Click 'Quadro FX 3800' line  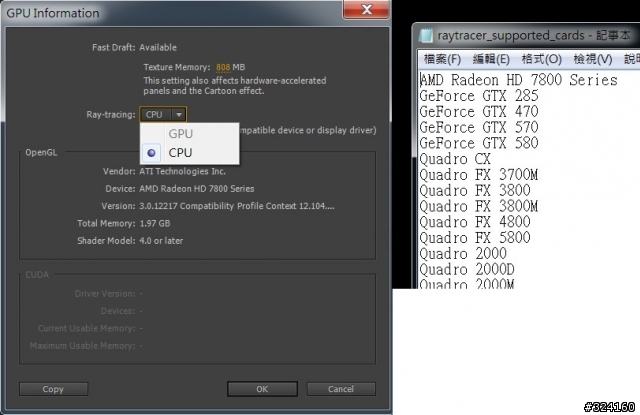point(475,190)
